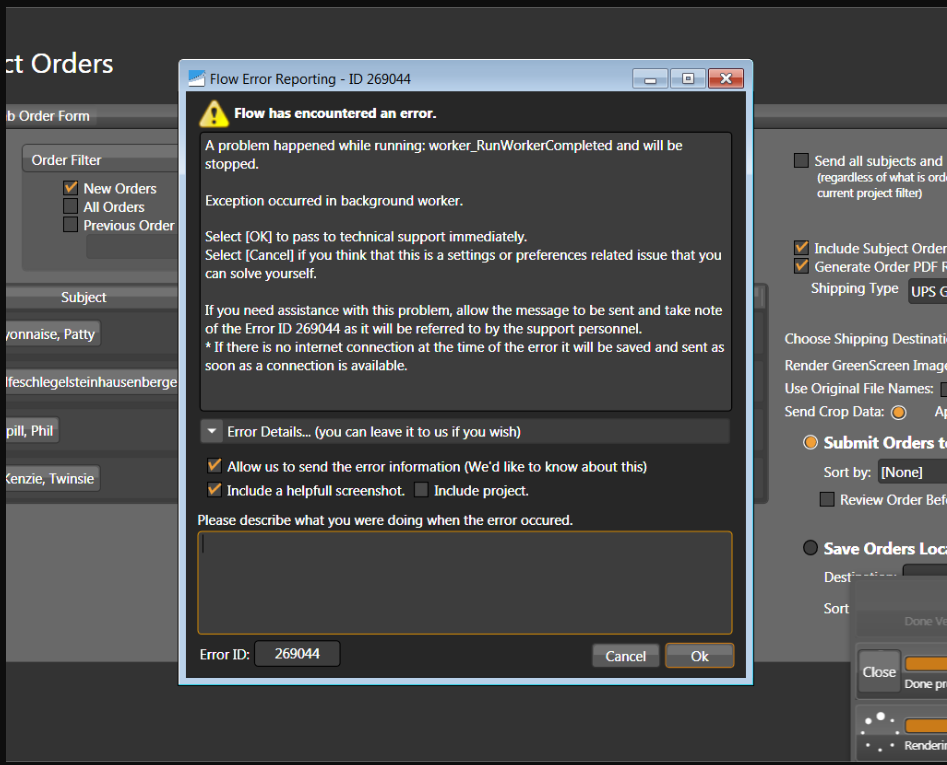Uncheck Include Subject Order option
This screenshot has width=947, height=765.
pyautogui.click(x=801, y=248)
